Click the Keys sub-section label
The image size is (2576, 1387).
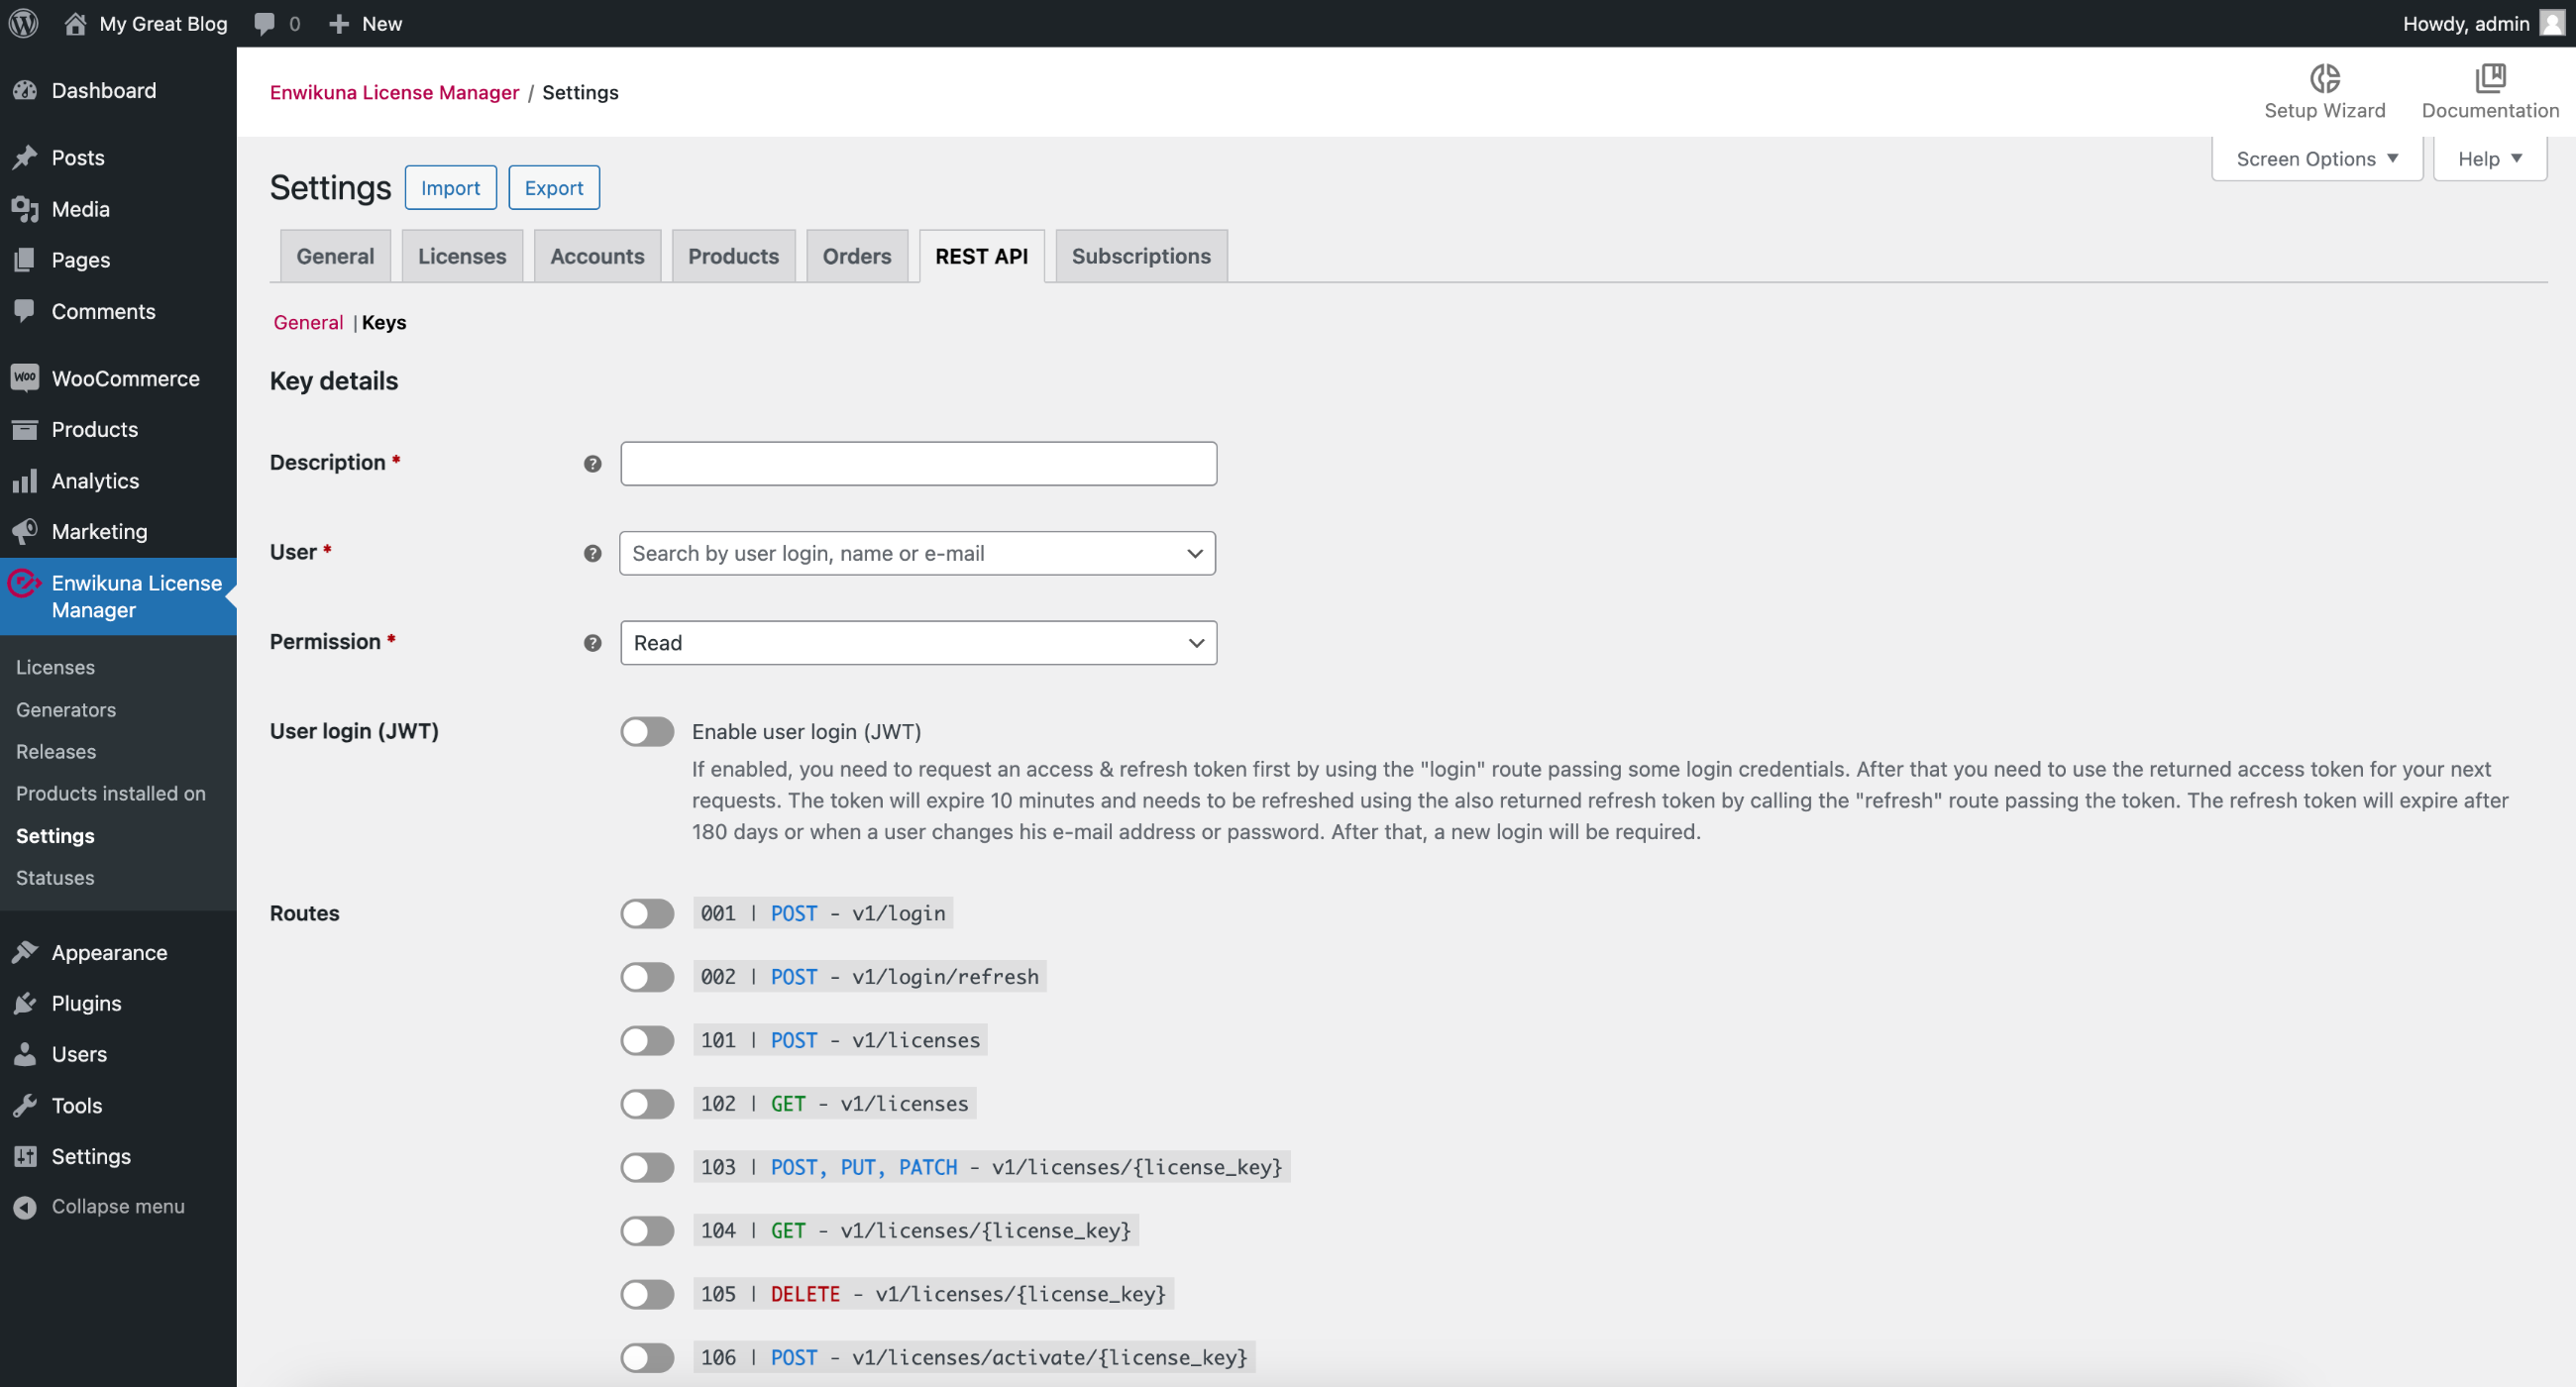(x=384, y=322)
